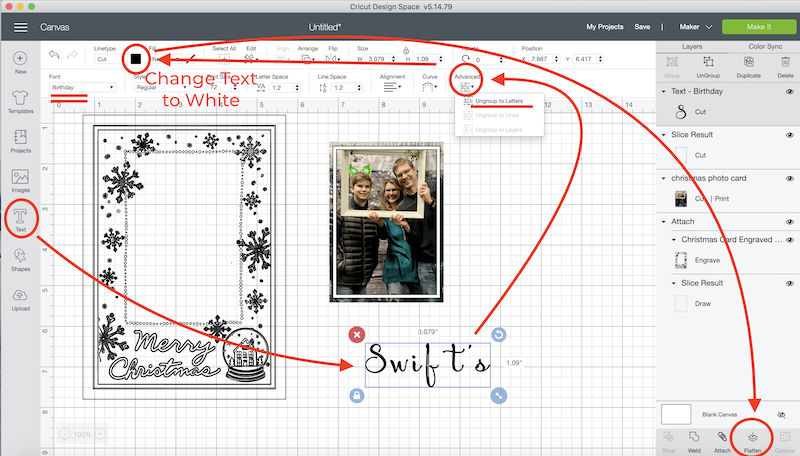Hide the top Slice Result layer
The image size is (800, 456).
pos(789,135)
